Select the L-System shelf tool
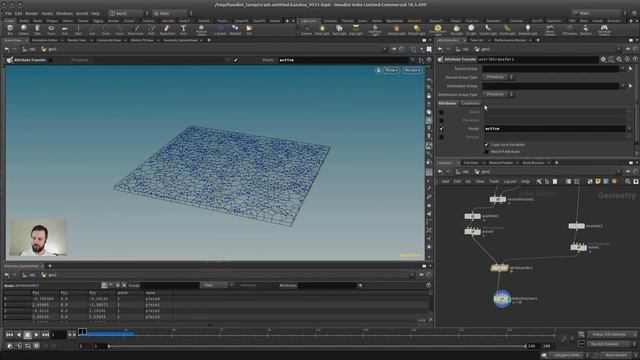The width and height of the screenshot is (640, 360). point(220,29)
